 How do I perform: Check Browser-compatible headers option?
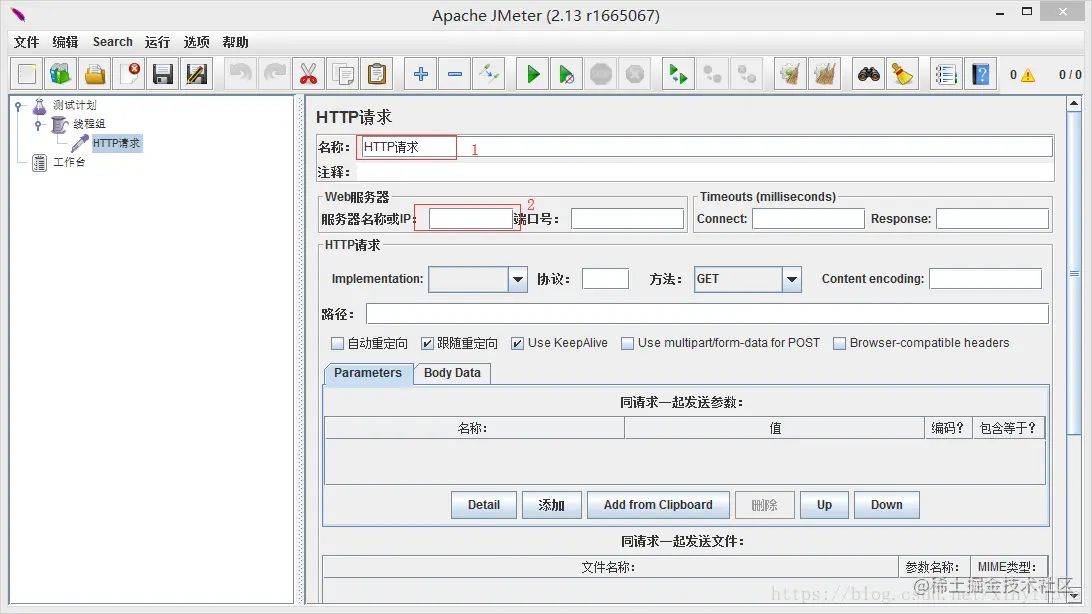click(x=839, y=343)
